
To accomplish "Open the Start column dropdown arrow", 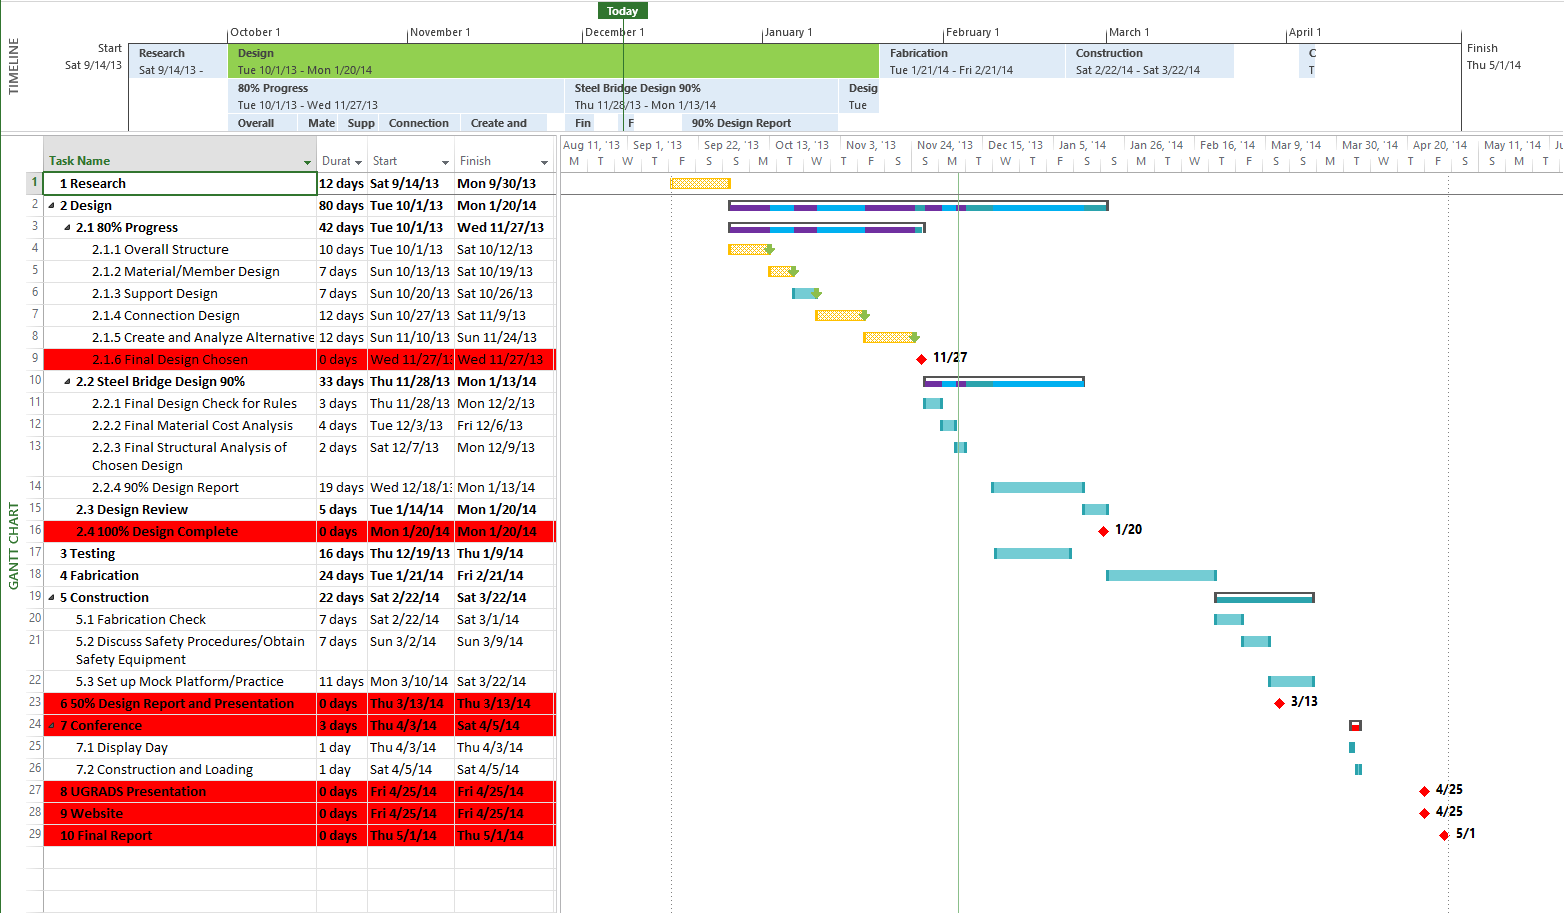I will click(x=445, y=162).
